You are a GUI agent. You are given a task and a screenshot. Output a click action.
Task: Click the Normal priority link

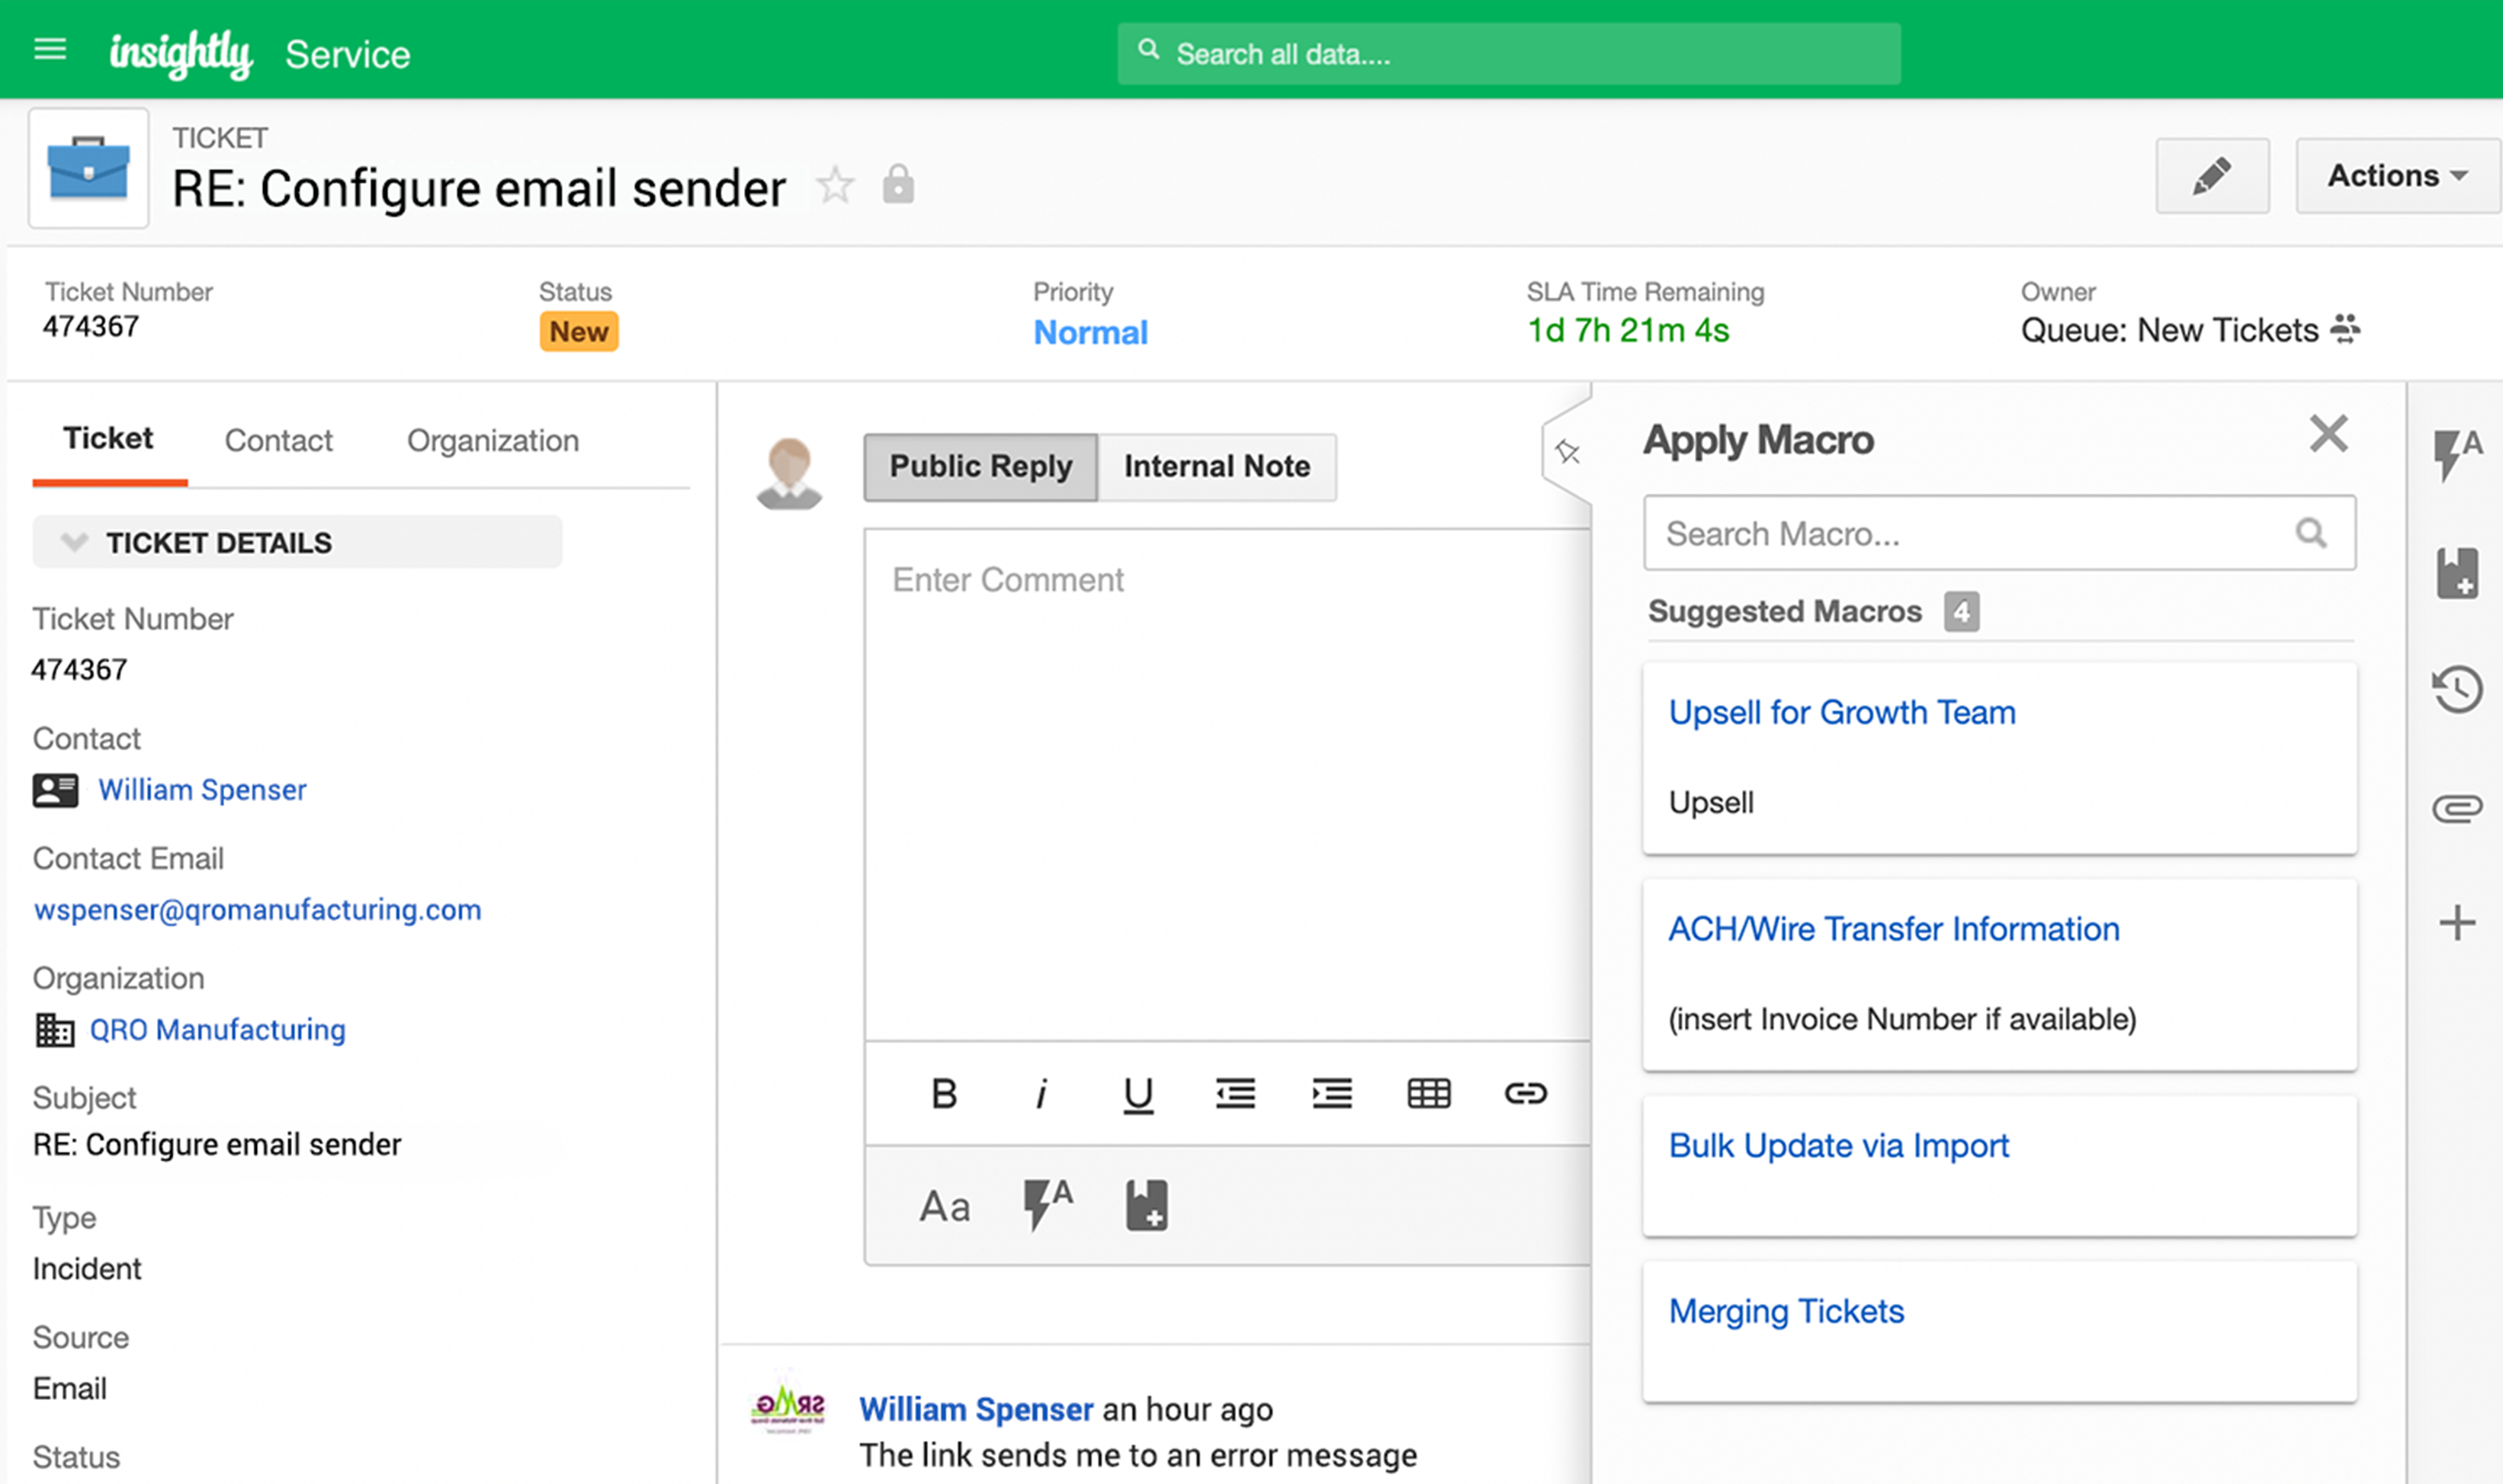1090,332
